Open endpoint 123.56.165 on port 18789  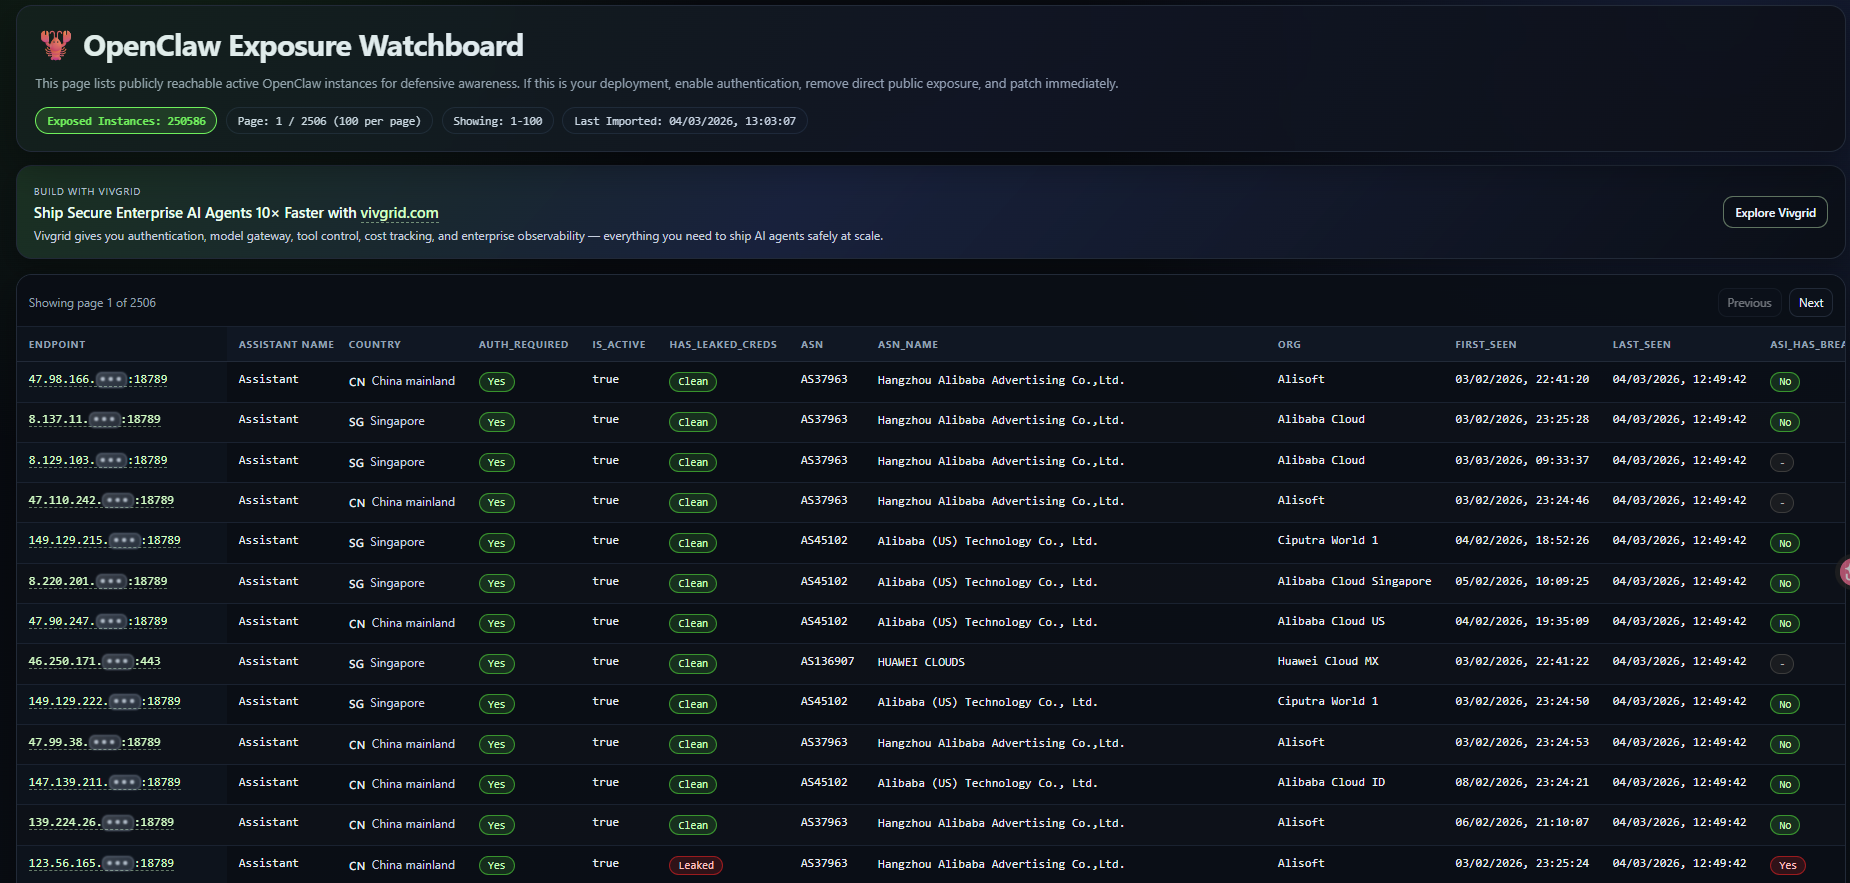pyautogui.click(x=101, y=864)
